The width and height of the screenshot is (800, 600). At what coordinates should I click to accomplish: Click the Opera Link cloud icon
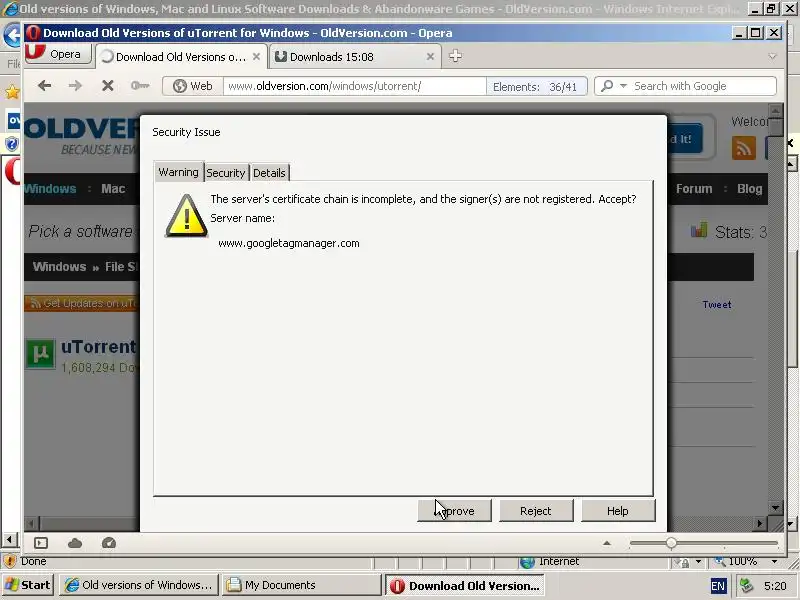(75, 543)
